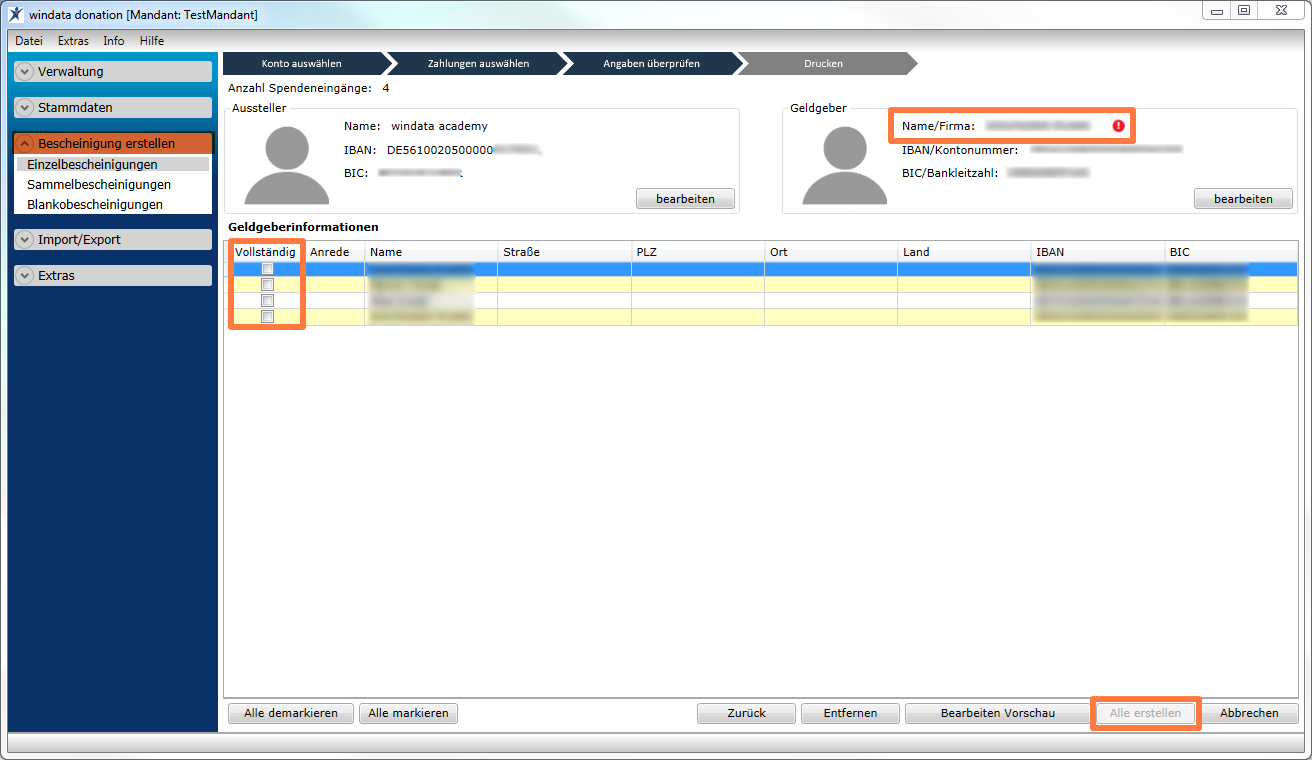
Task: Tick the Vollständig checkbox in the fourth row
Action: [267, 317]
